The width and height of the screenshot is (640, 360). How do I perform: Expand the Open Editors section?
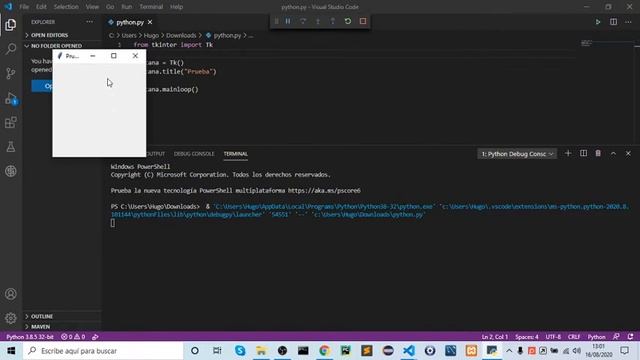point(62,35)
